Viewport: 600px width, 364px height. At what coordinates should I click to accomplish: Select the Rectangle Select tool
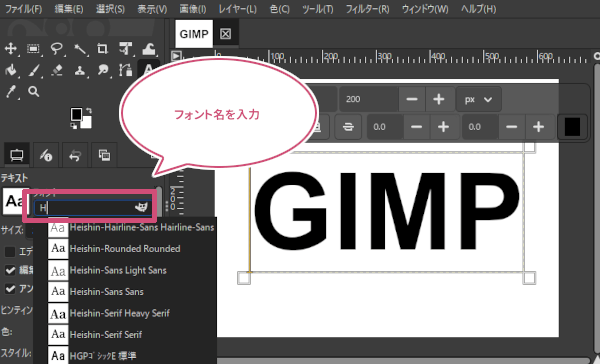click(33, 49)
